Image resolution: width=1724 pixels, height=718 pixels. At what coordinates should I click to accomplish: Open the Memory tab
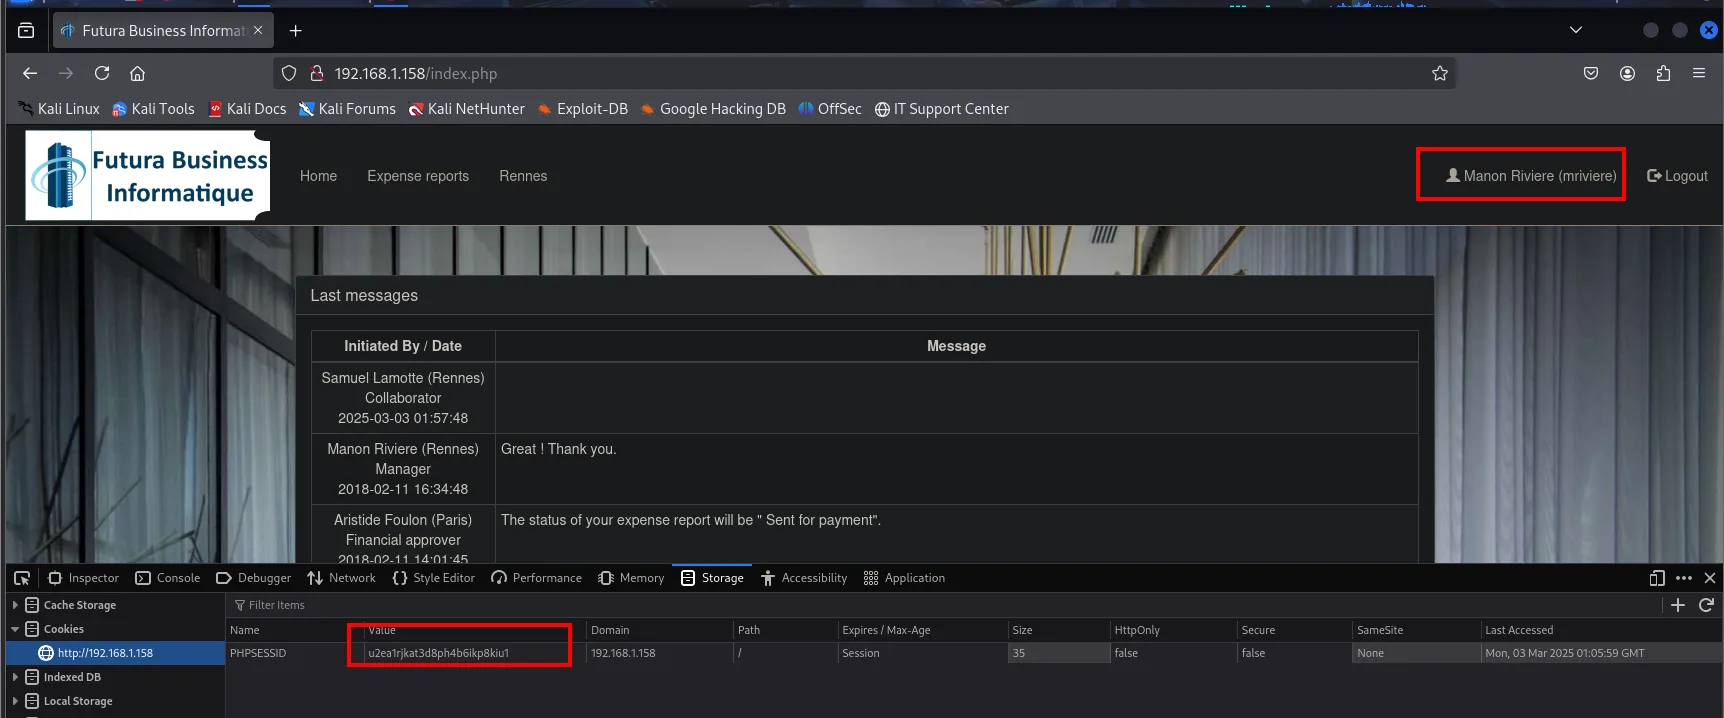631,578
